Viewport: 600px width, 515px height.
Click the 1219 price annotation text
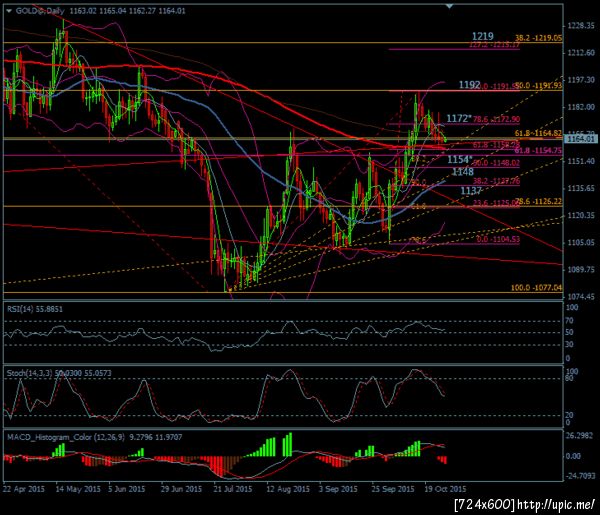click(482, 36)
